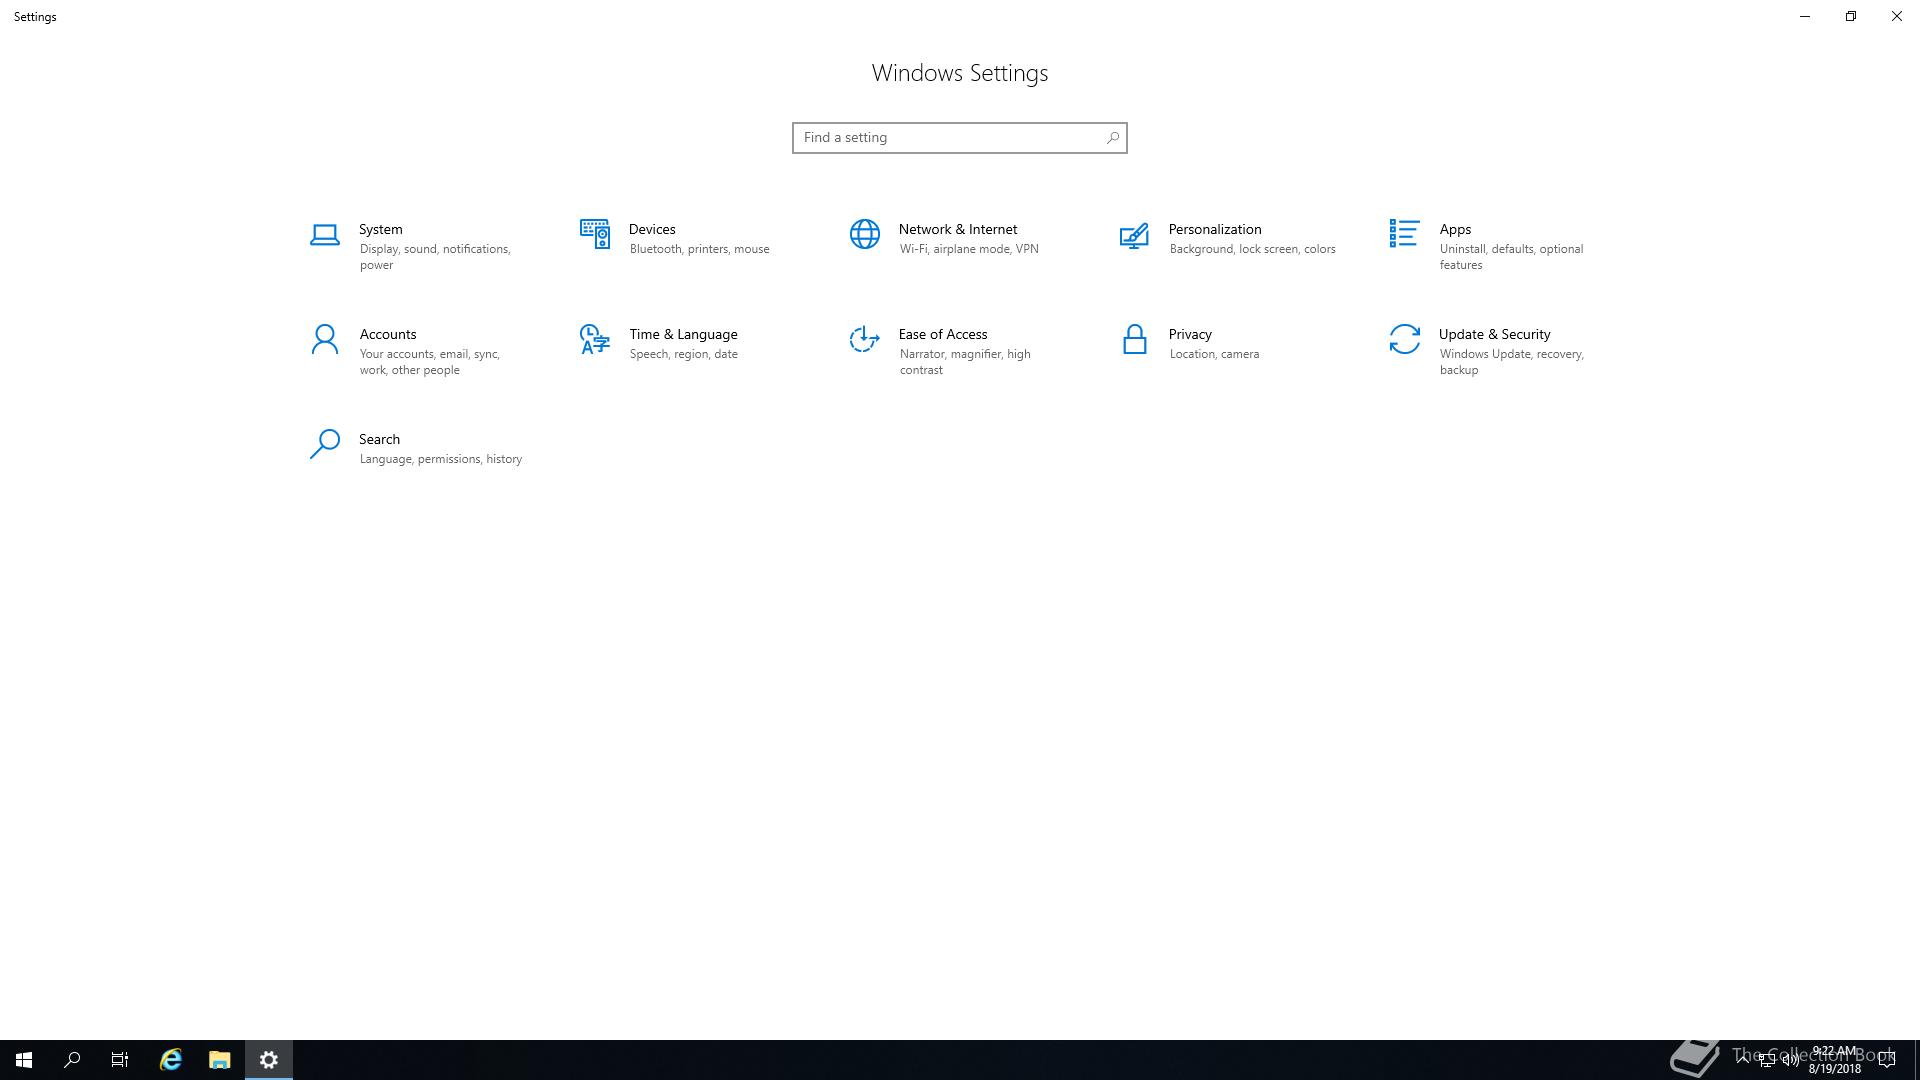The image size is (1920, 1080).
Task: Go to Accounts title
Action: point(388,334)
